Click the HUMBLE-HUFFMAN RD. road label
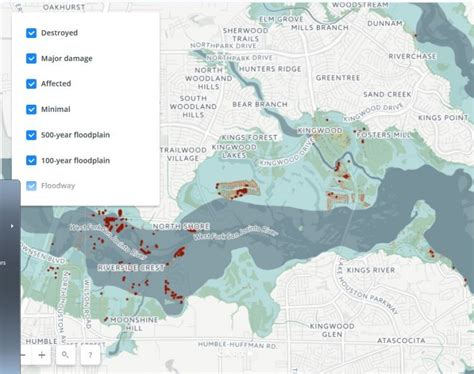 (237, 345)
